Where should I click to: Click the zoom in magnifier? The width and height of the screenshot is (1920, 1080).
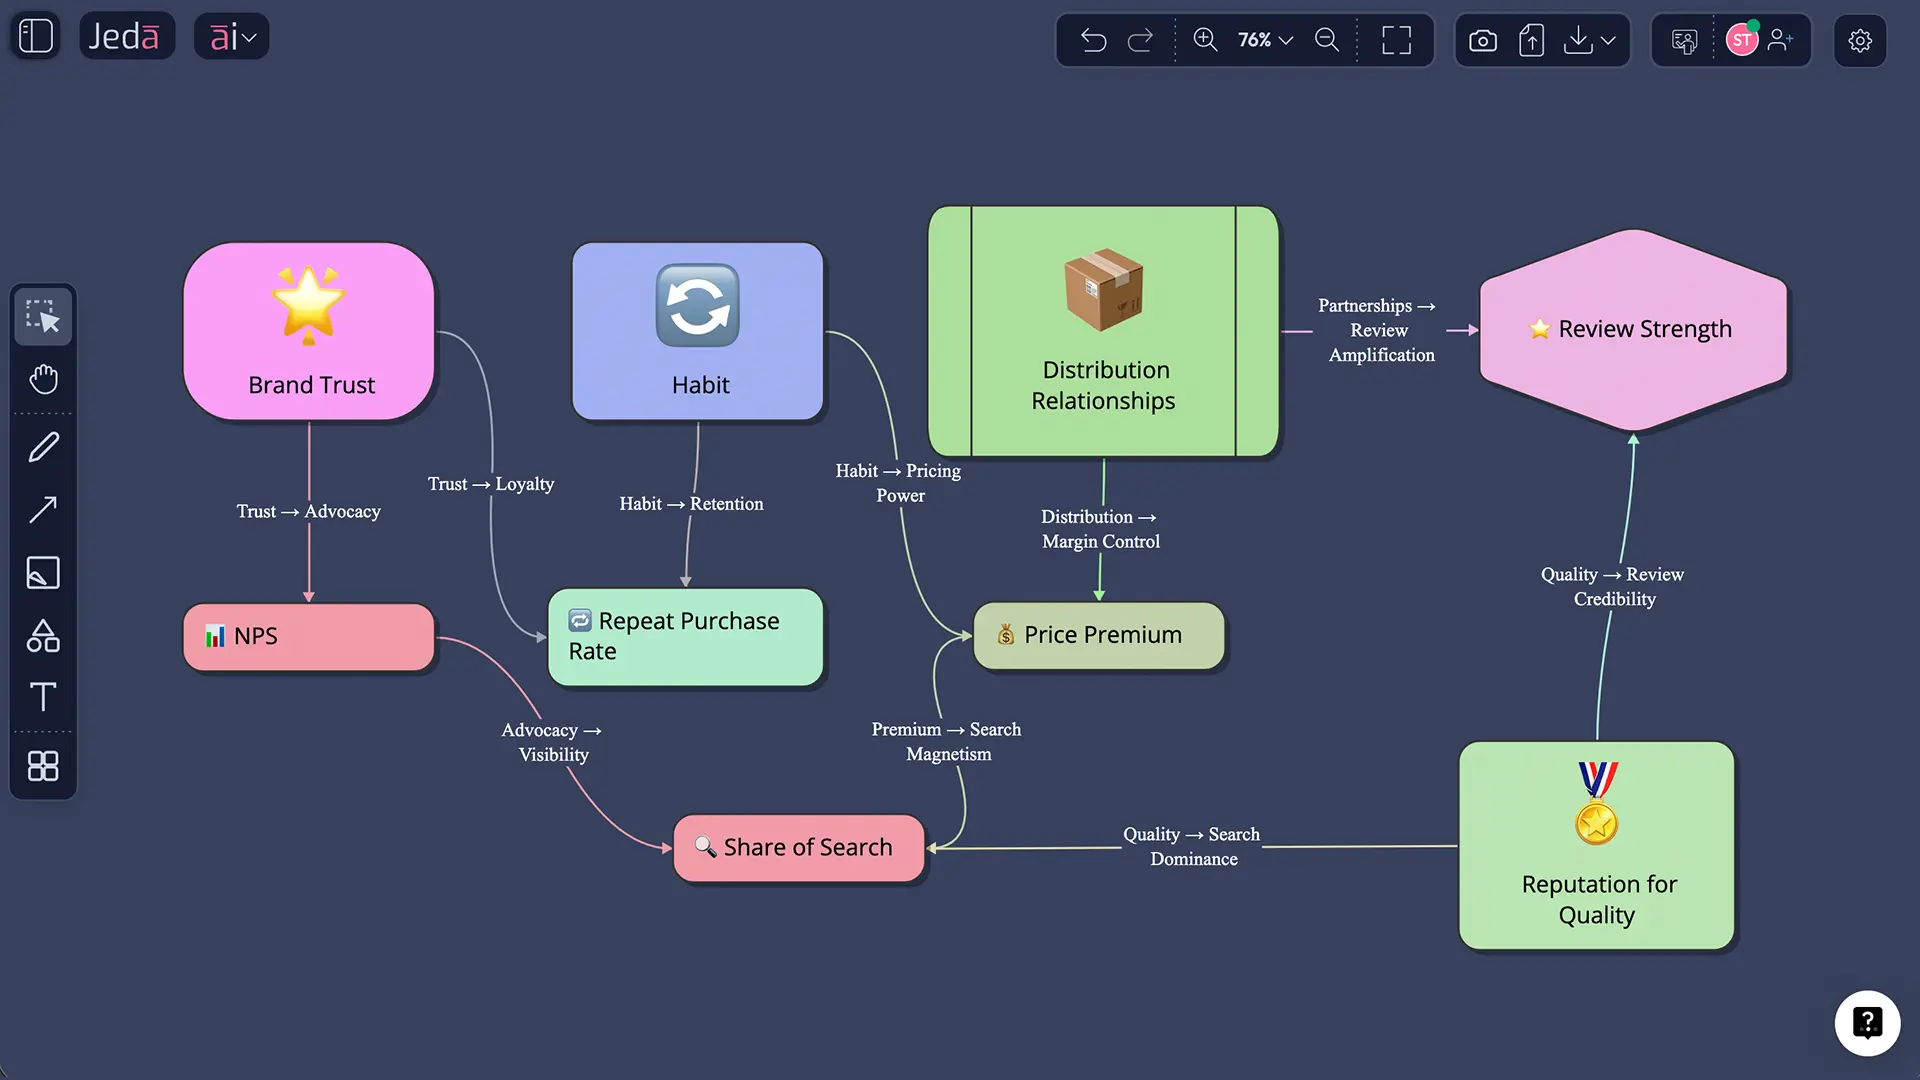(x=1205, y=40)
